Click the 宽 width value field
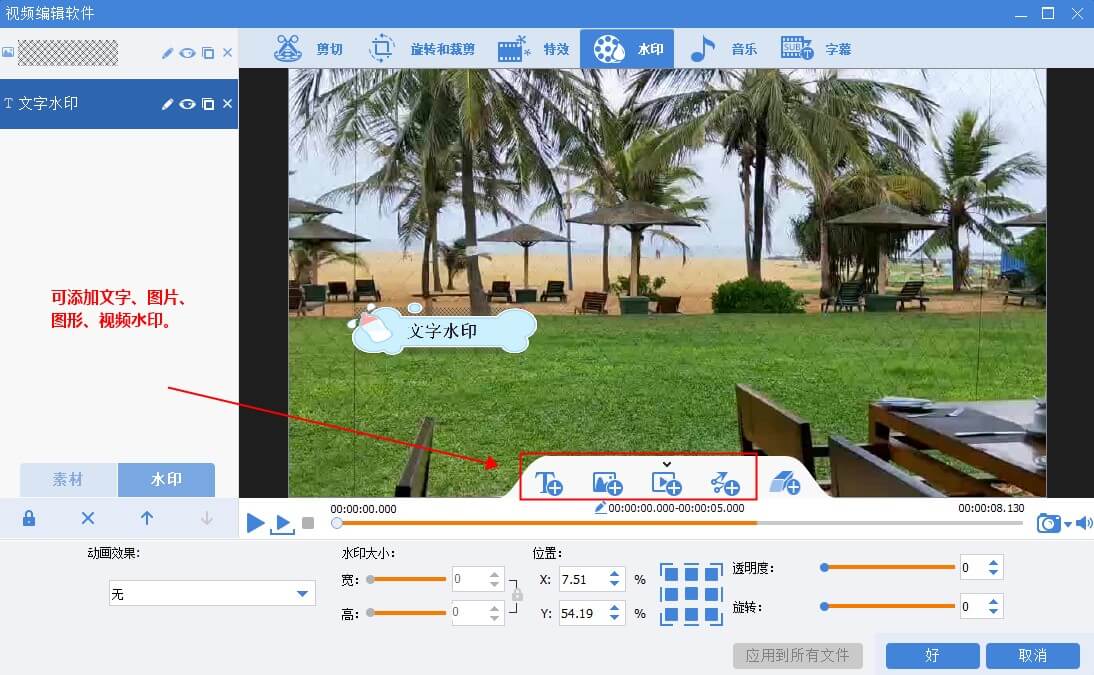The height and width of the screenshot is (675, 1094). pyautogui.click(x=469, y=579)
